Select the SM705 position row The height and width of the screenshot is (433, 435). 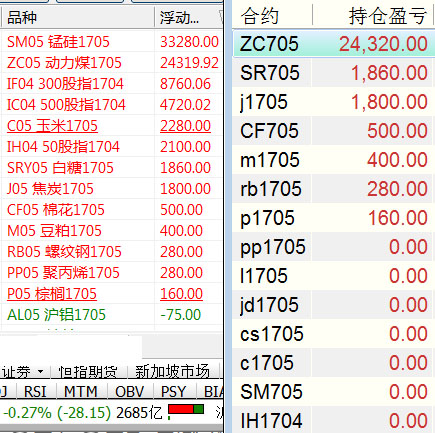334,392
